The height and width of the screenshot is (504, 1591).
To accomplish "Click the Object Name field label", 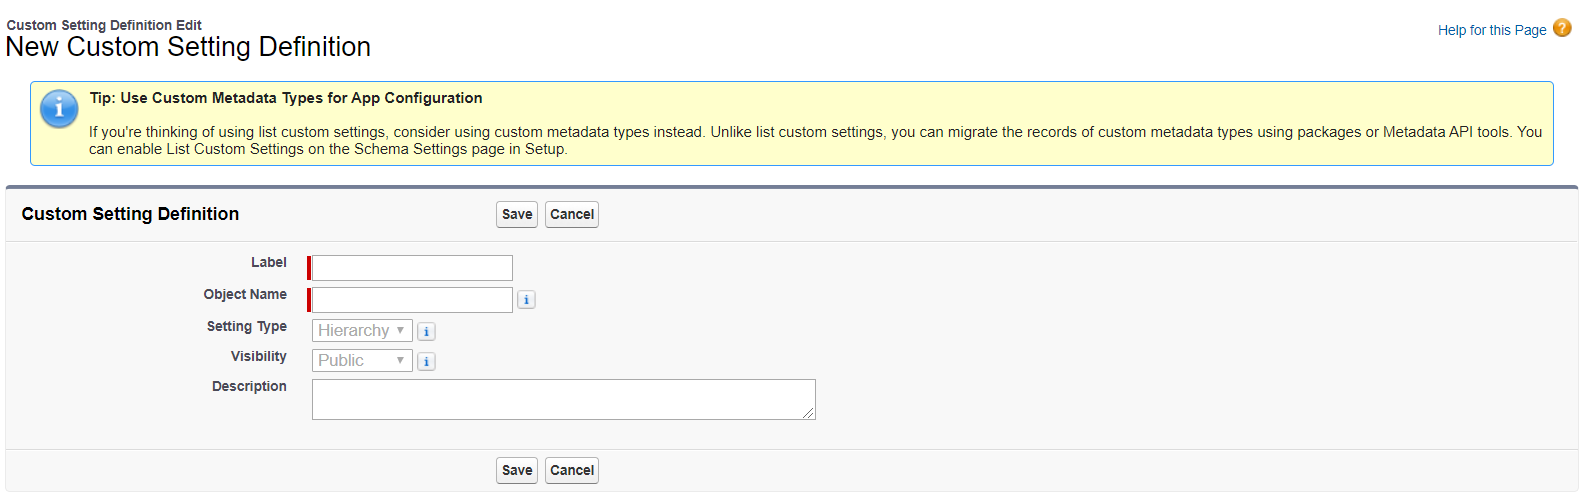I will coord(245,294).
